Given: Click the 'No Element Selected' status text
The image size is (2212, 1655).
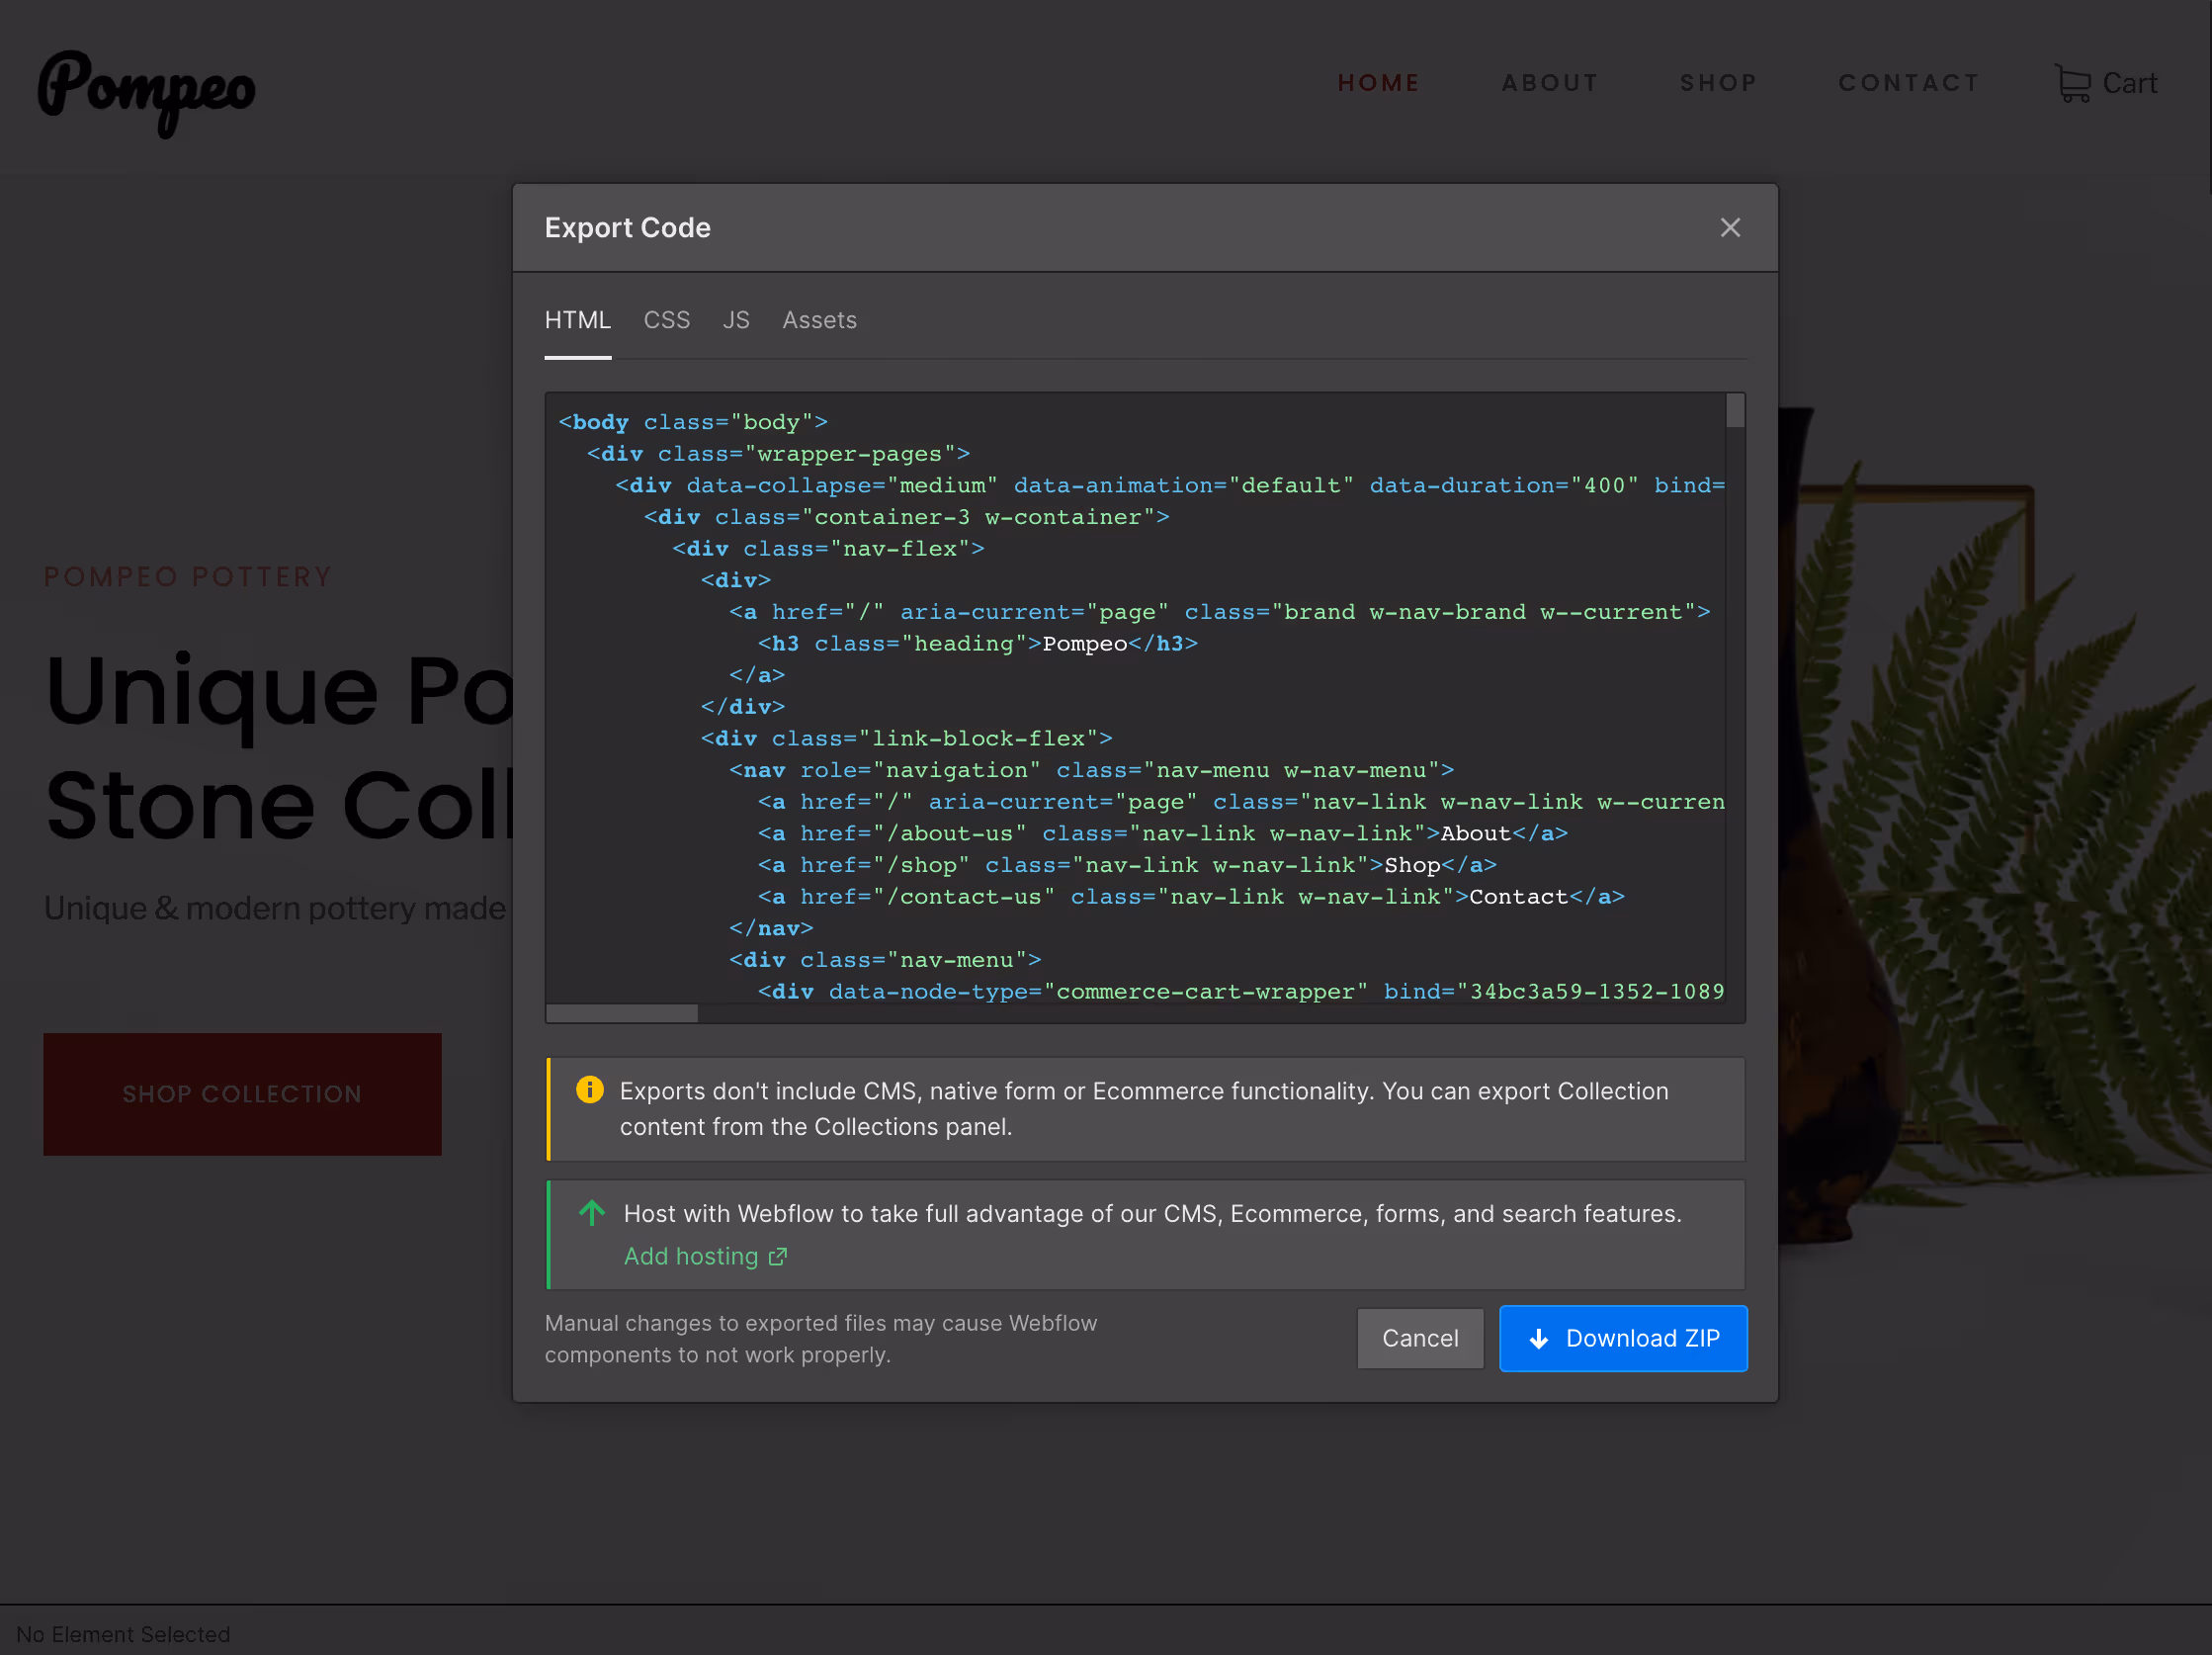Looking at the screenshot, I should (123, 1634).
